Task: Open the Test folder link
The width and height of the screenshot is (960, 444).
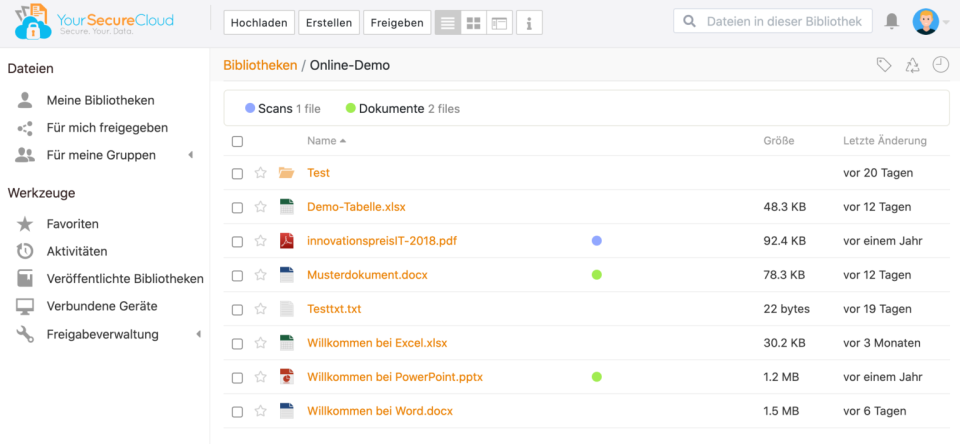Action: coord(318,173)
